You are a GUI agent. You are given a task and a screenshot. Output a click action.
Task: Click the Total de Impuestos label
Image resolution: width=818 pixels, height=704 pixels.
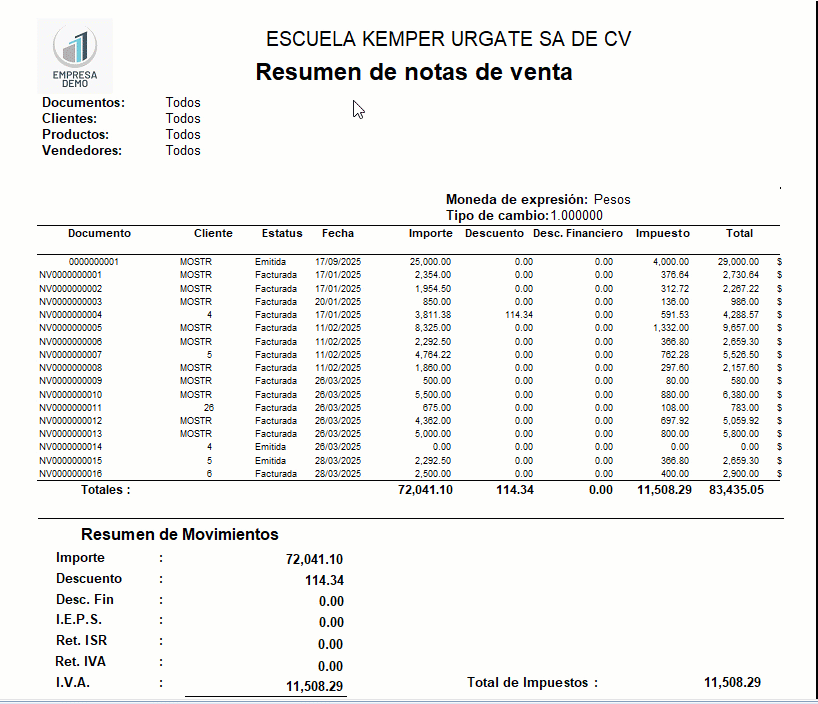pyautogui.click(x=532, y=682)
